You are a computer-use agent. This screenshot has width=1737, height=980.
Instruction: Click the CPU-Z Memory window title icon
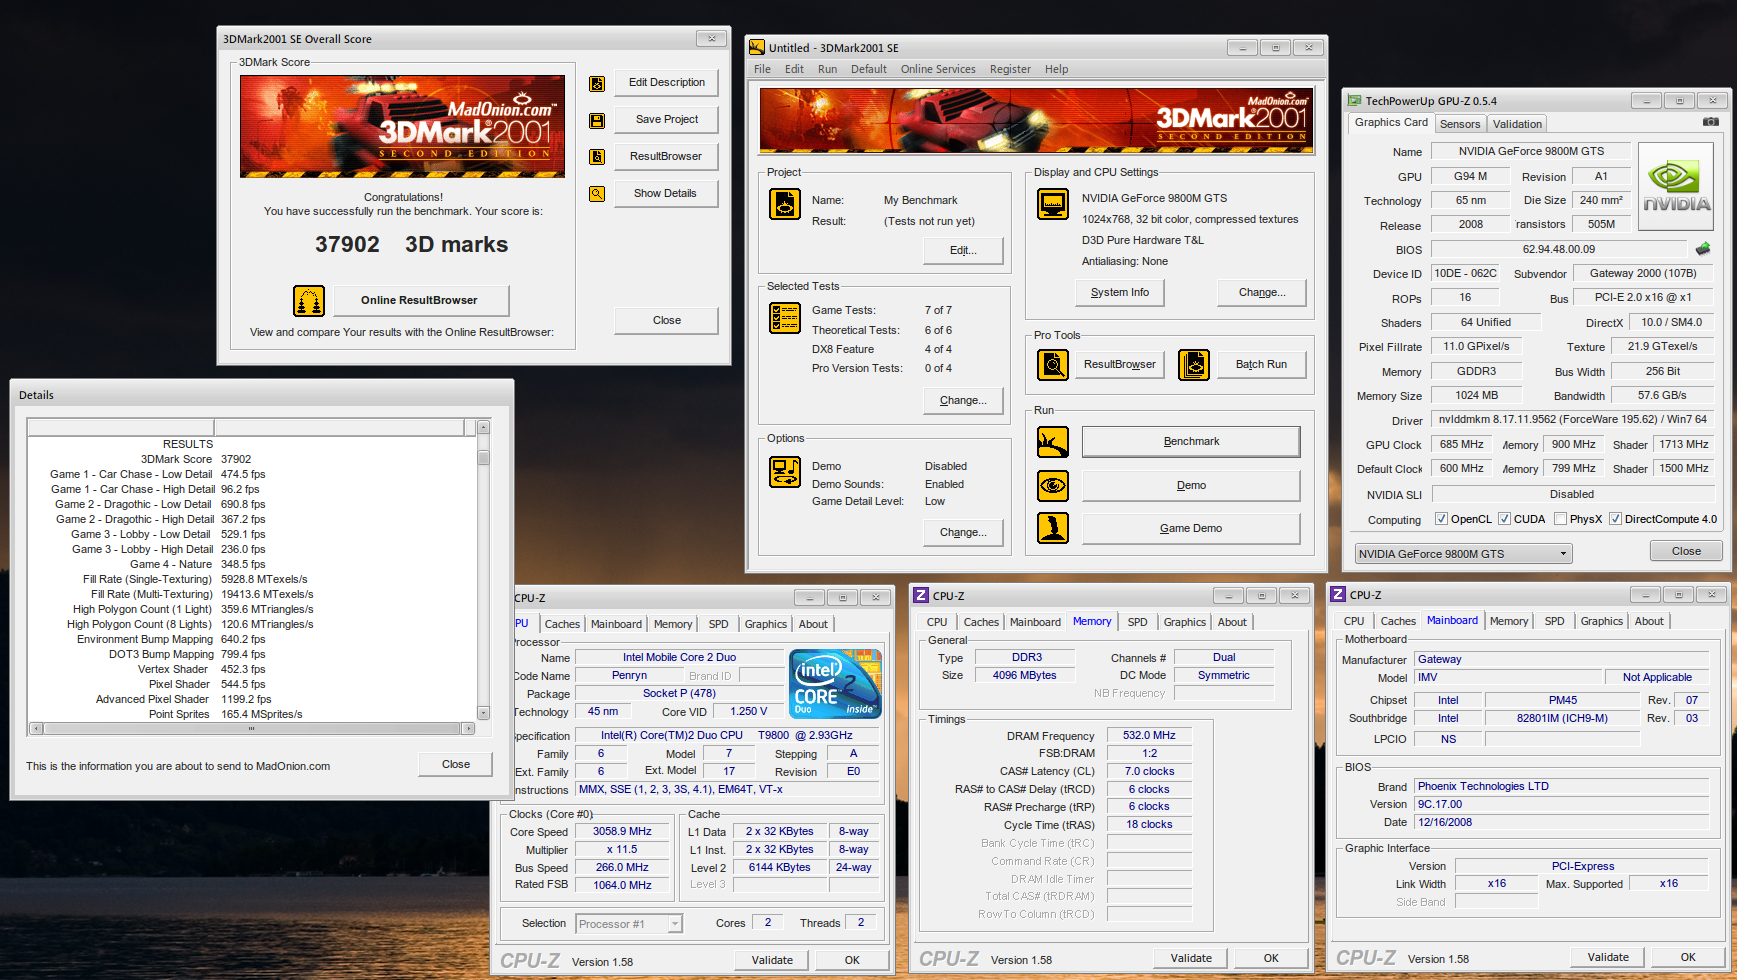coord(921,595)
